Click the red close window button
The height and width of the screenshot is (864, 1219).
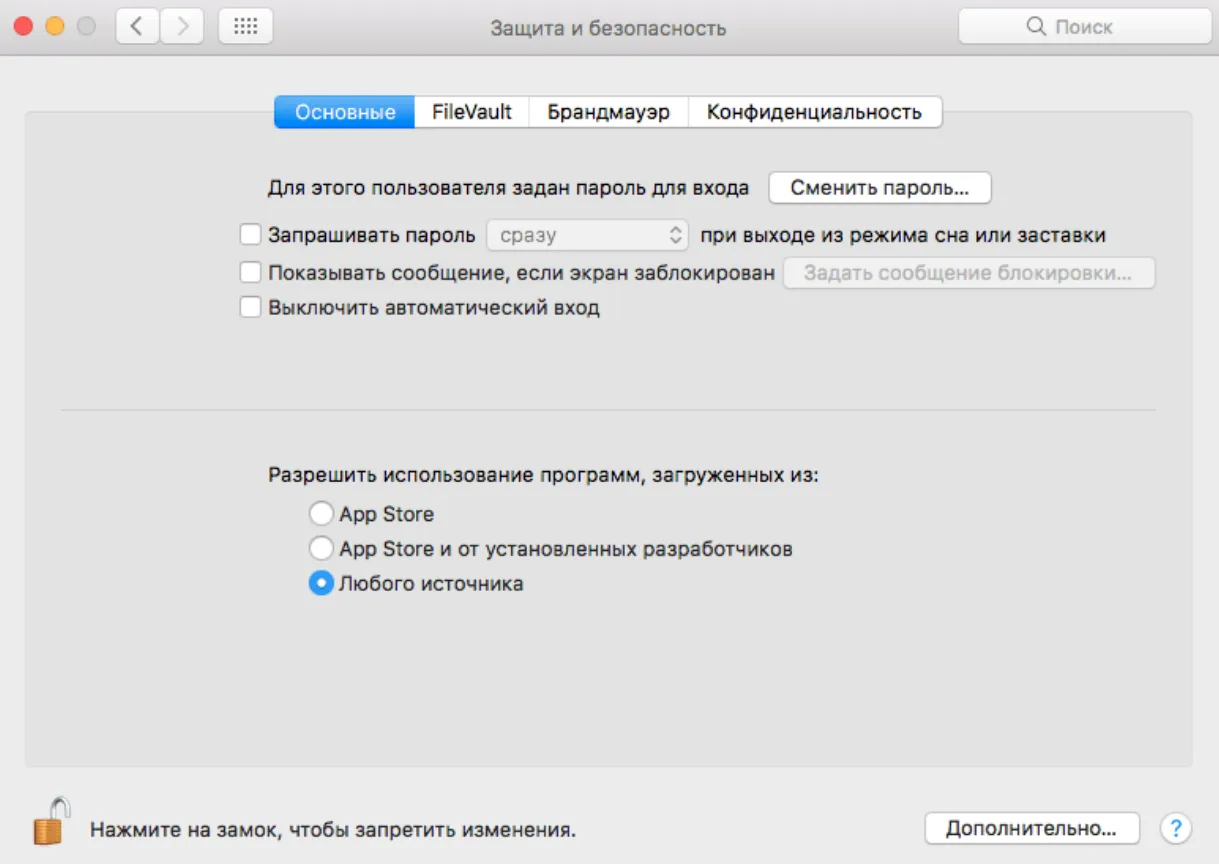coord(23,27)
